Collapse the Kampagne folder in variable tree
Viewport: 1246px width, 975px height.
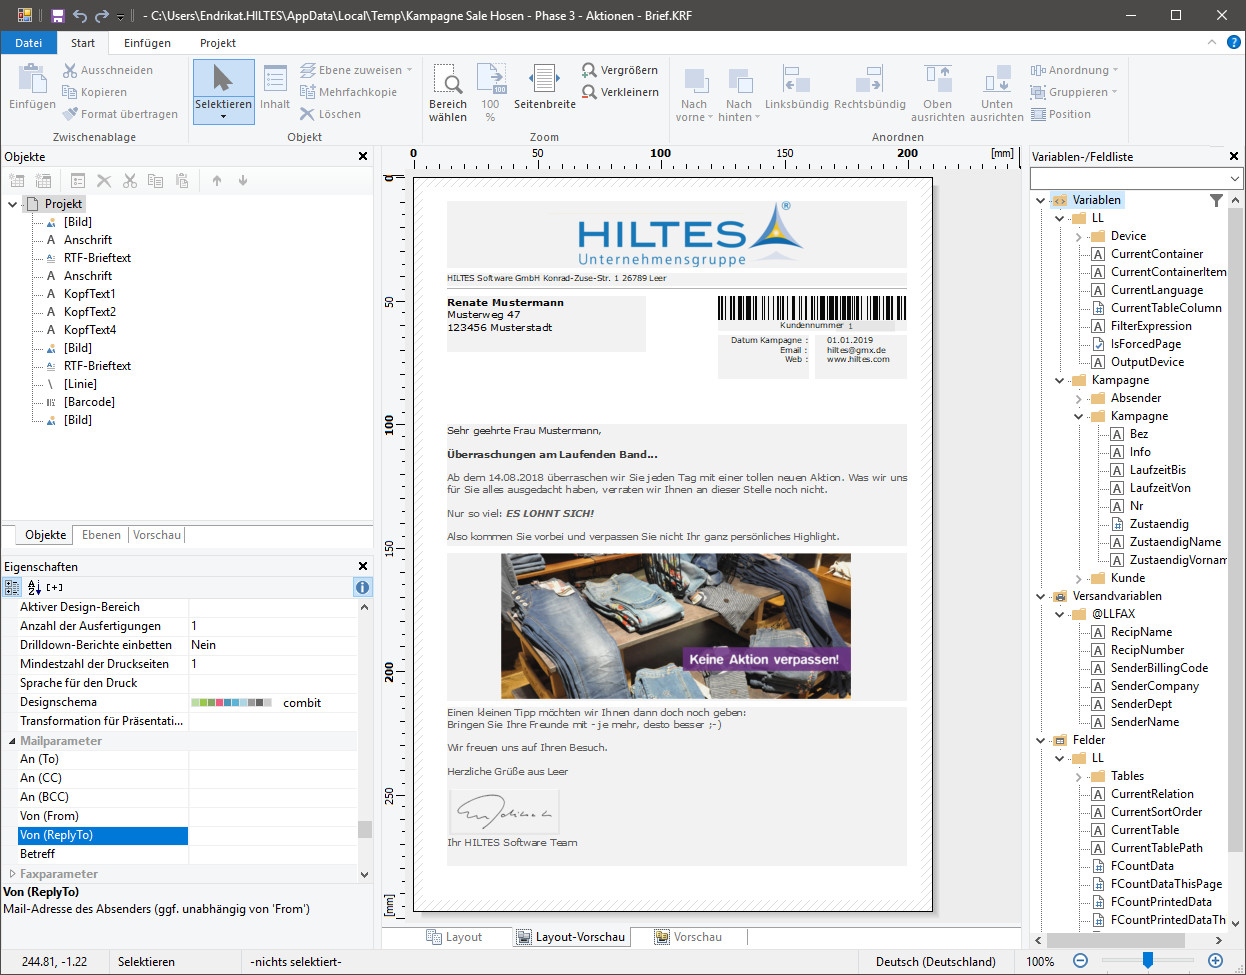[1059, 380]
